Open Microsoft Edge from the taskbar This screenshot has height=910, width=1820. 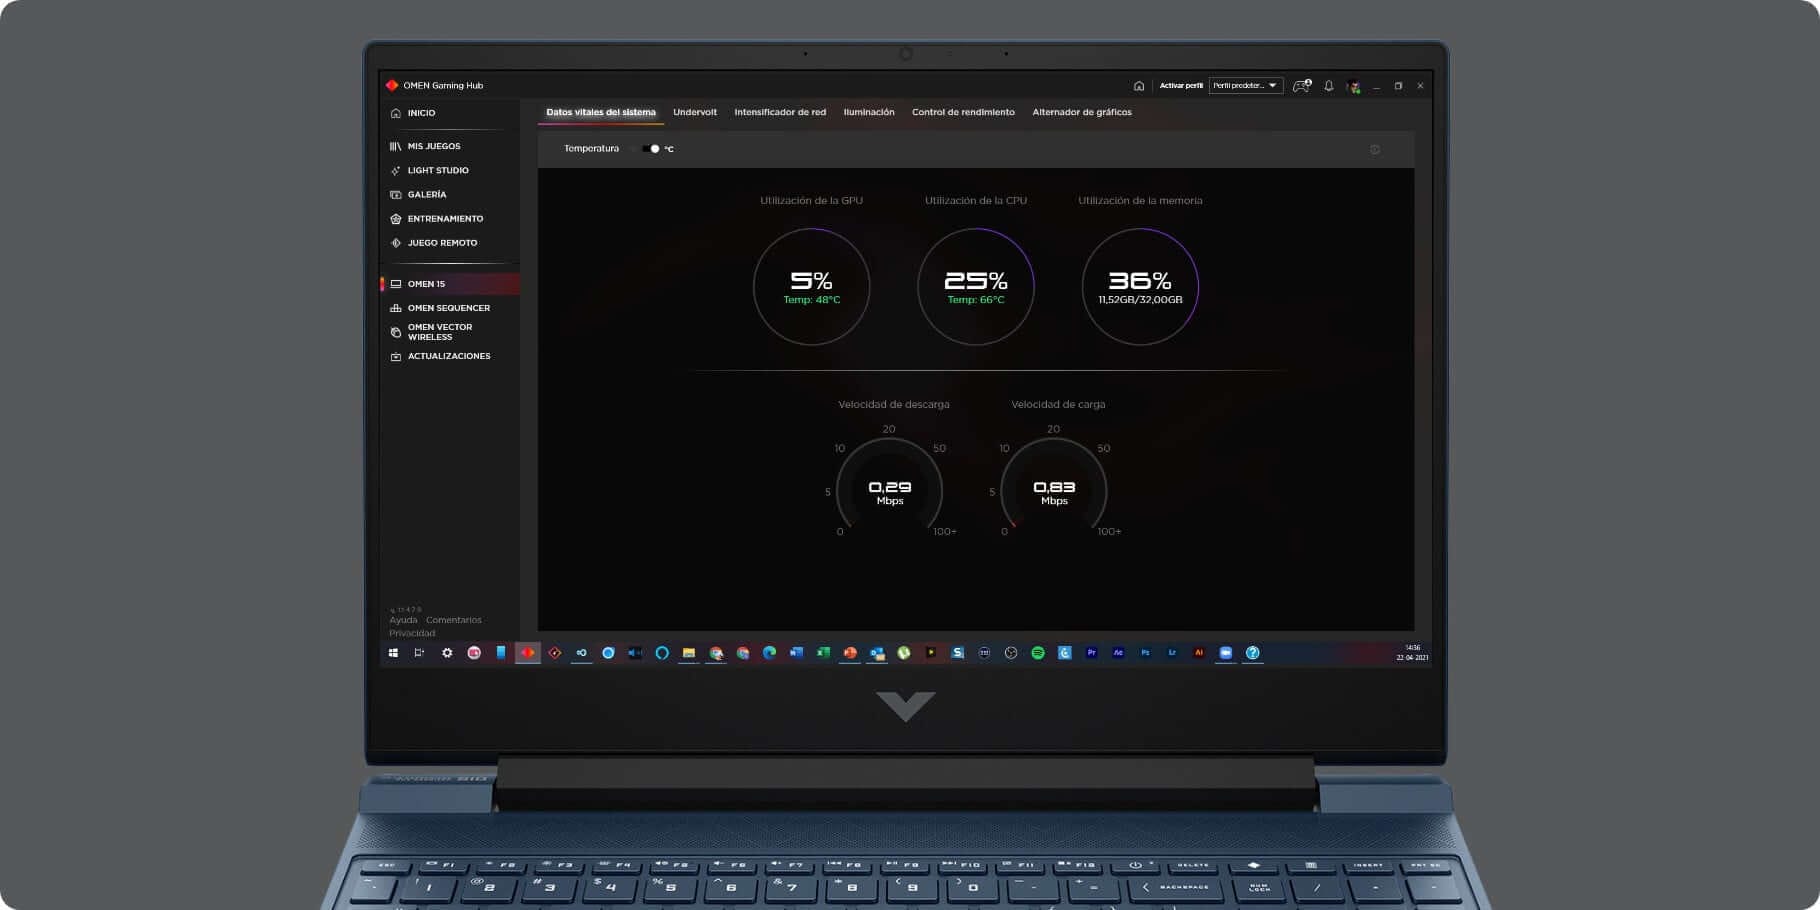tap(769, 653)
